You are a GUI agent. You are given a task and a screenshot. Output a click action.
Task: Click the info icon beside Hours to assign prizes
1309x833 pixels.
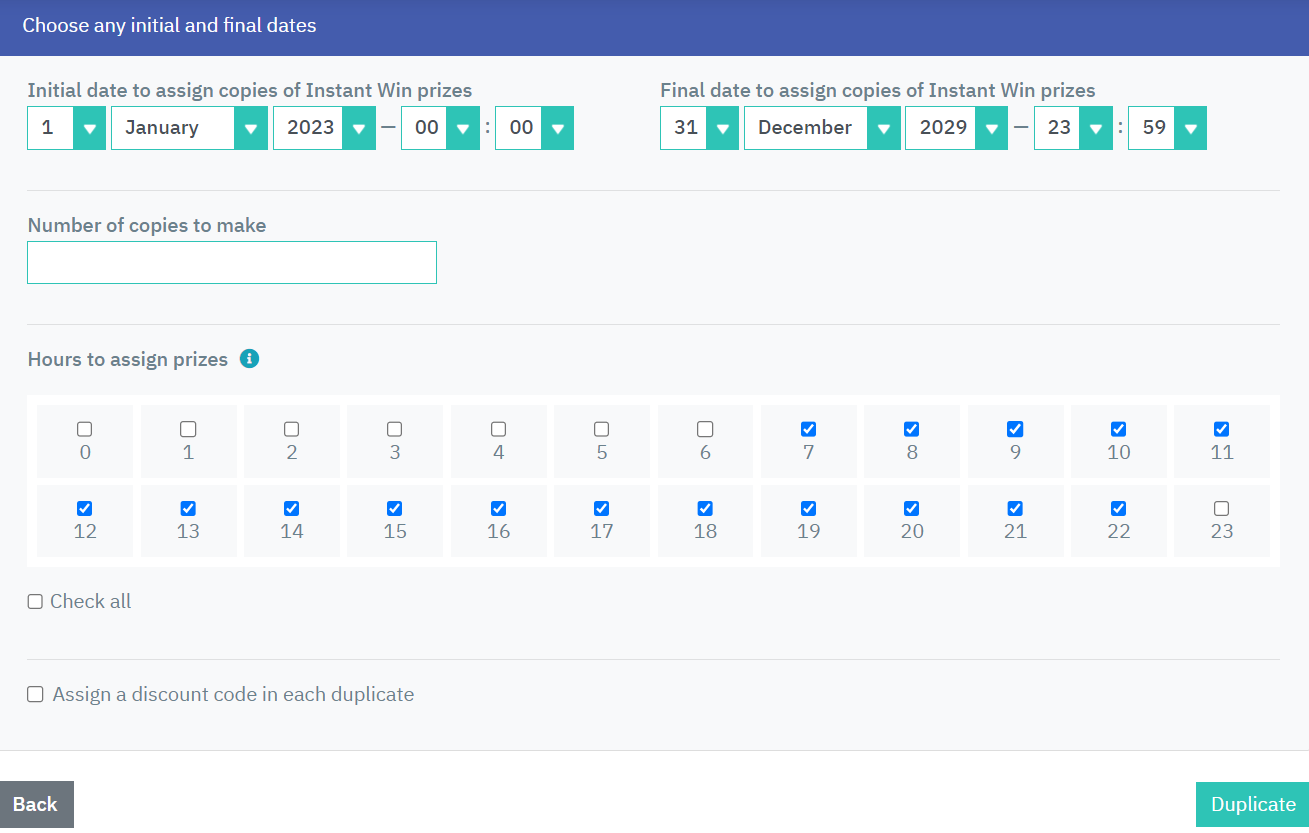(x=250, y=358)
